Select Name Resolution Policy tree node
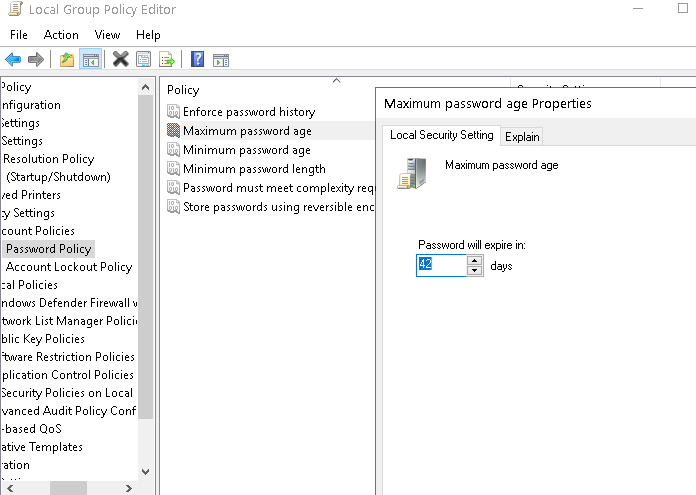Screen dimensions: 696x495 pyautogui.click(x=48, y=159)
